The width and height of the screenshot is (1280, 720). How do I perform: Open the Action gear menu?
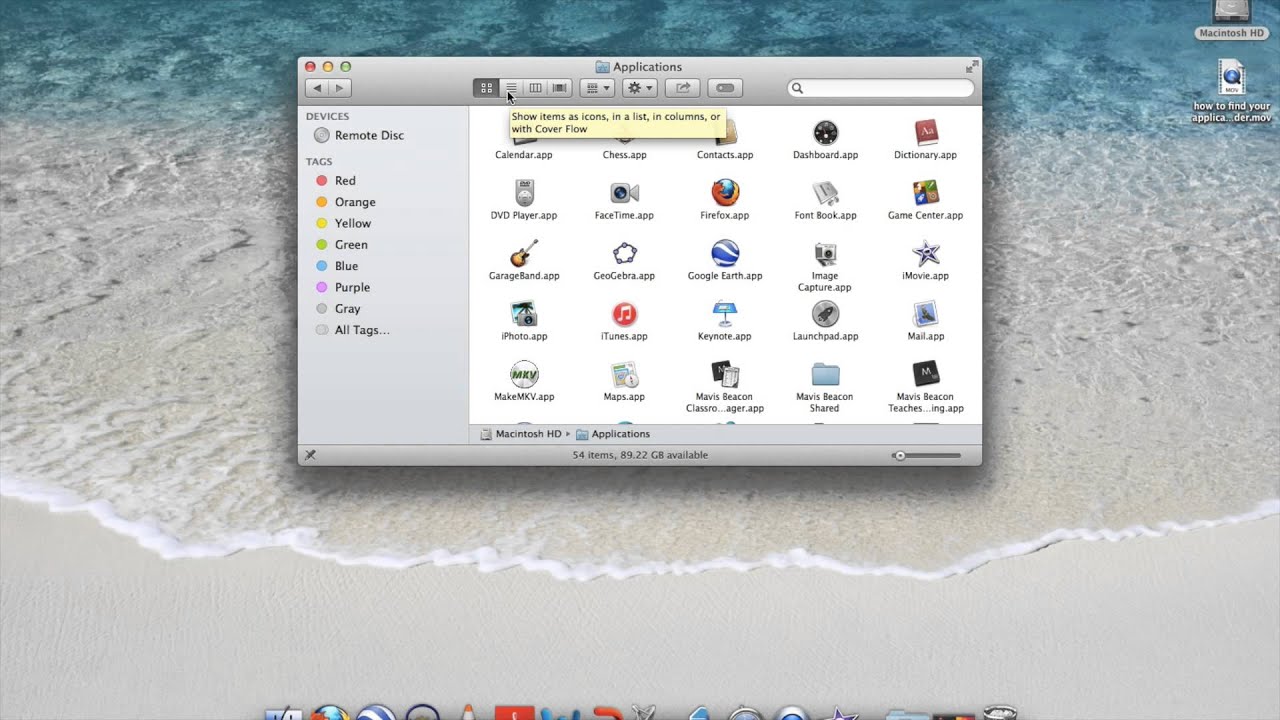point(639,88)
